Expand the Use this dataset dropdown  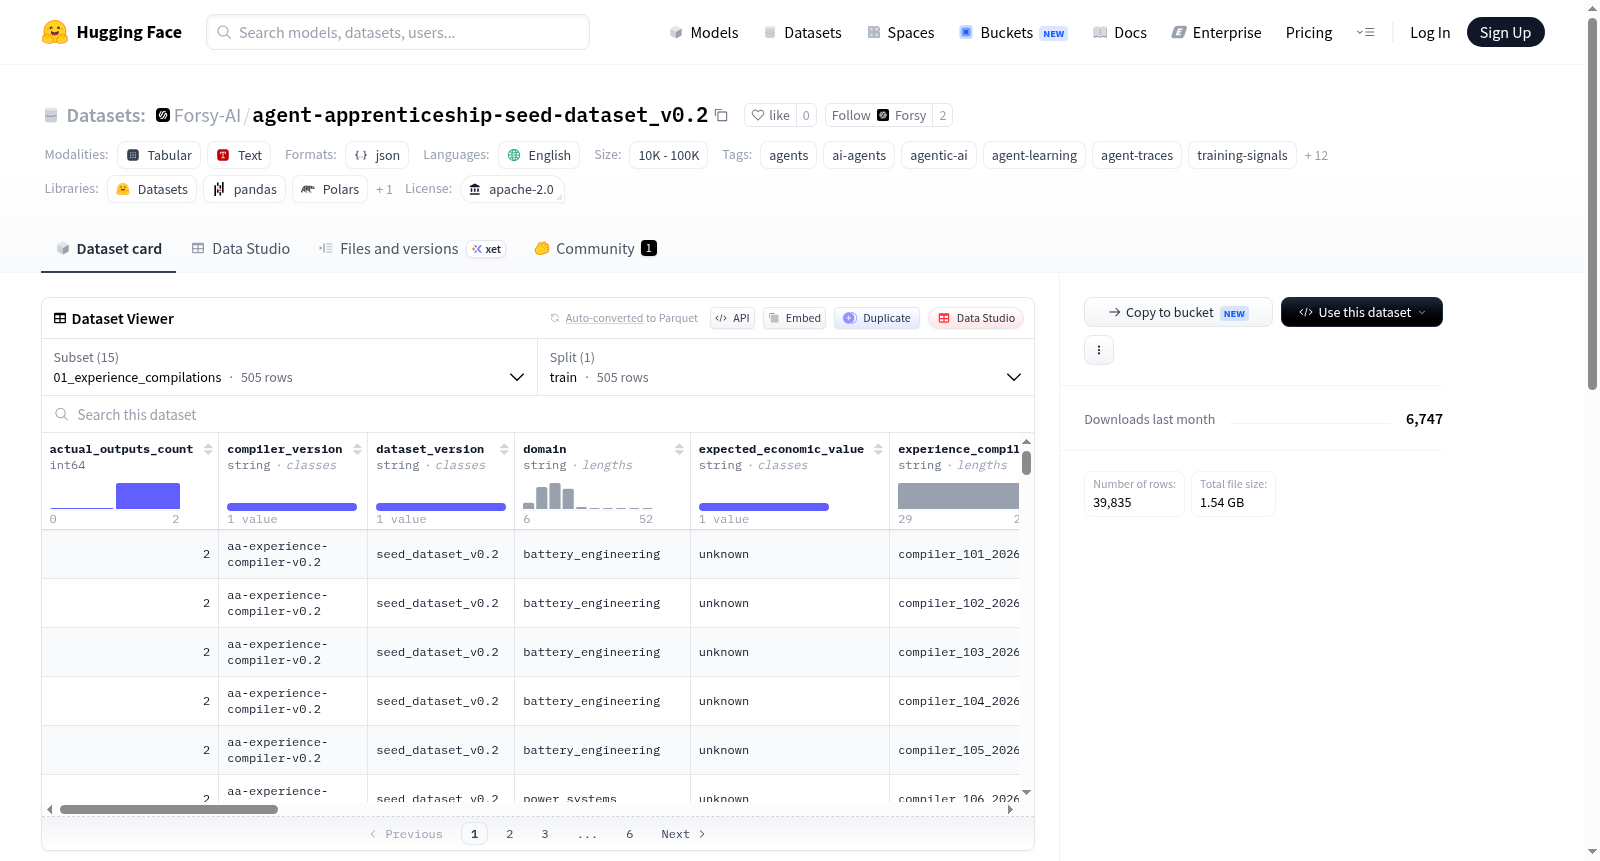(x=1361, y=312)
